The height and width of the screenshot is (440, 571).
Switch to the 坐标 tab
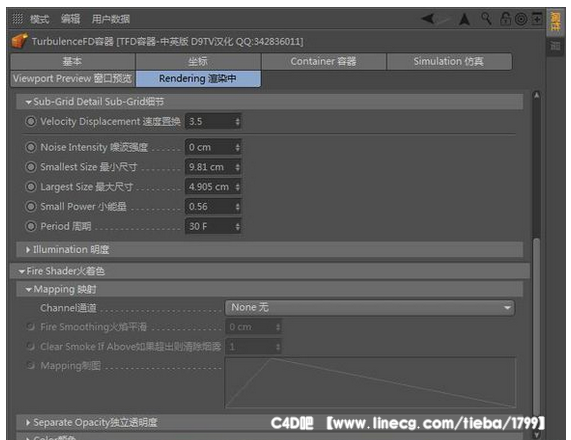tap(198, 61)
